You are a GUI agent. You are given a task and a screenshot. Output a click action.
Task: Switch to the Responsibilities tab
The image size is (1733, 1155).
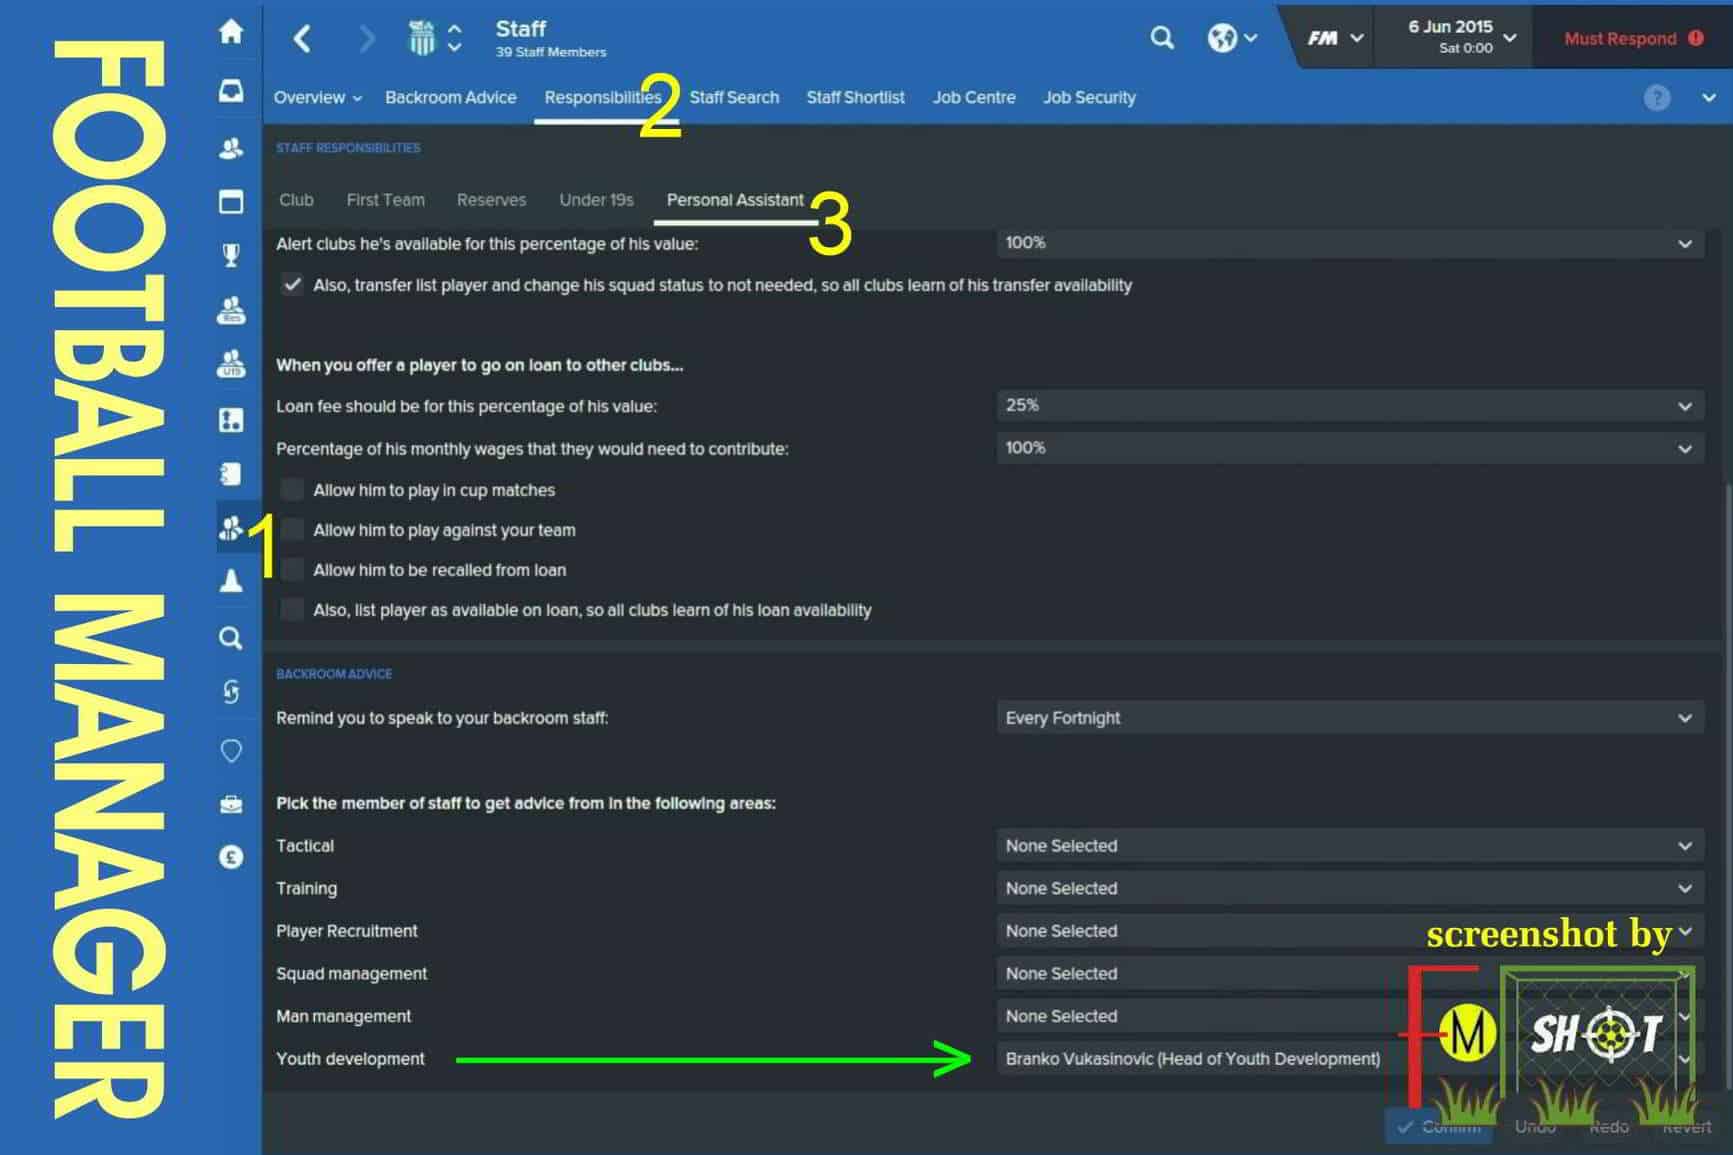pos(602,98)
